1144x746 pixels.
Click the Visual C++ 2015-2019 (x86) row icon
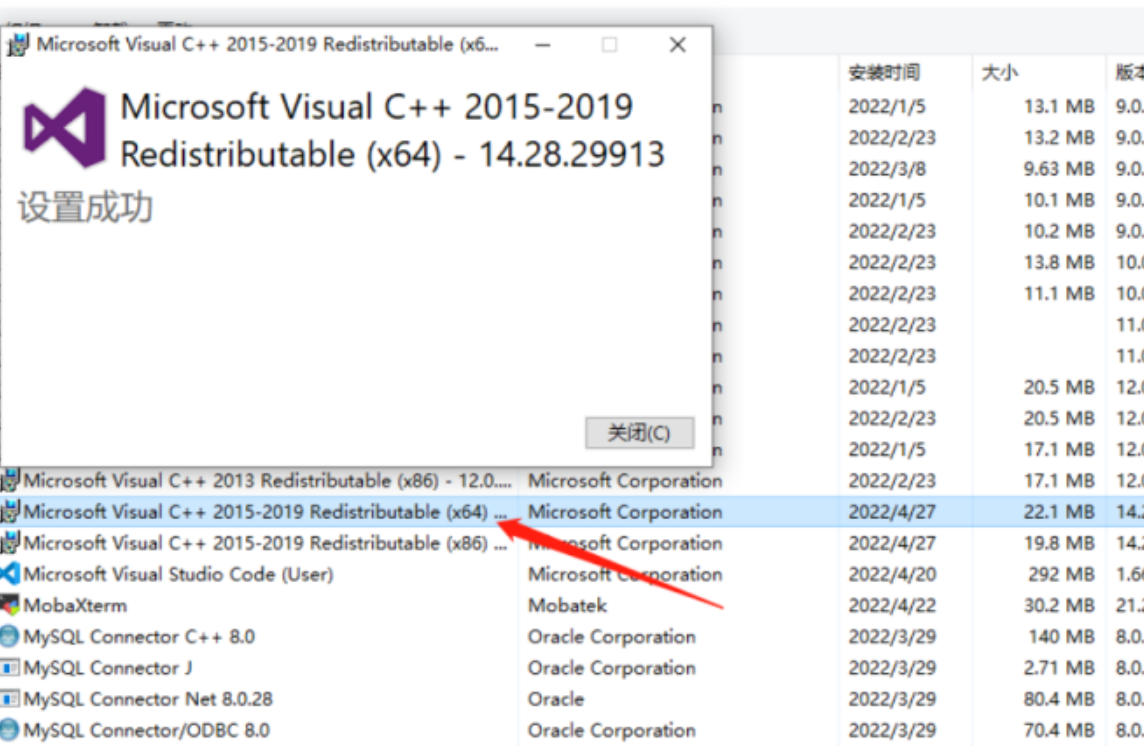tap(11, 543)
